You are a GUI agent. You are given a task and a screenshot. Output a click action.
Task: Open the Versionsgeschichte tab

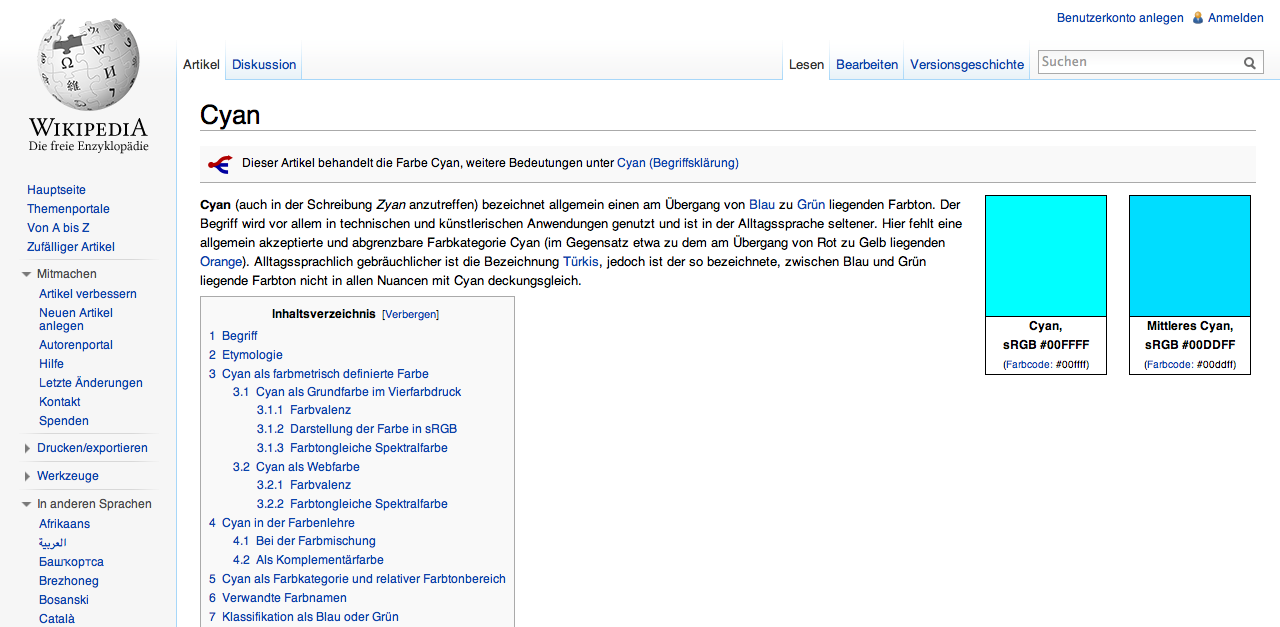coord(967,64)
